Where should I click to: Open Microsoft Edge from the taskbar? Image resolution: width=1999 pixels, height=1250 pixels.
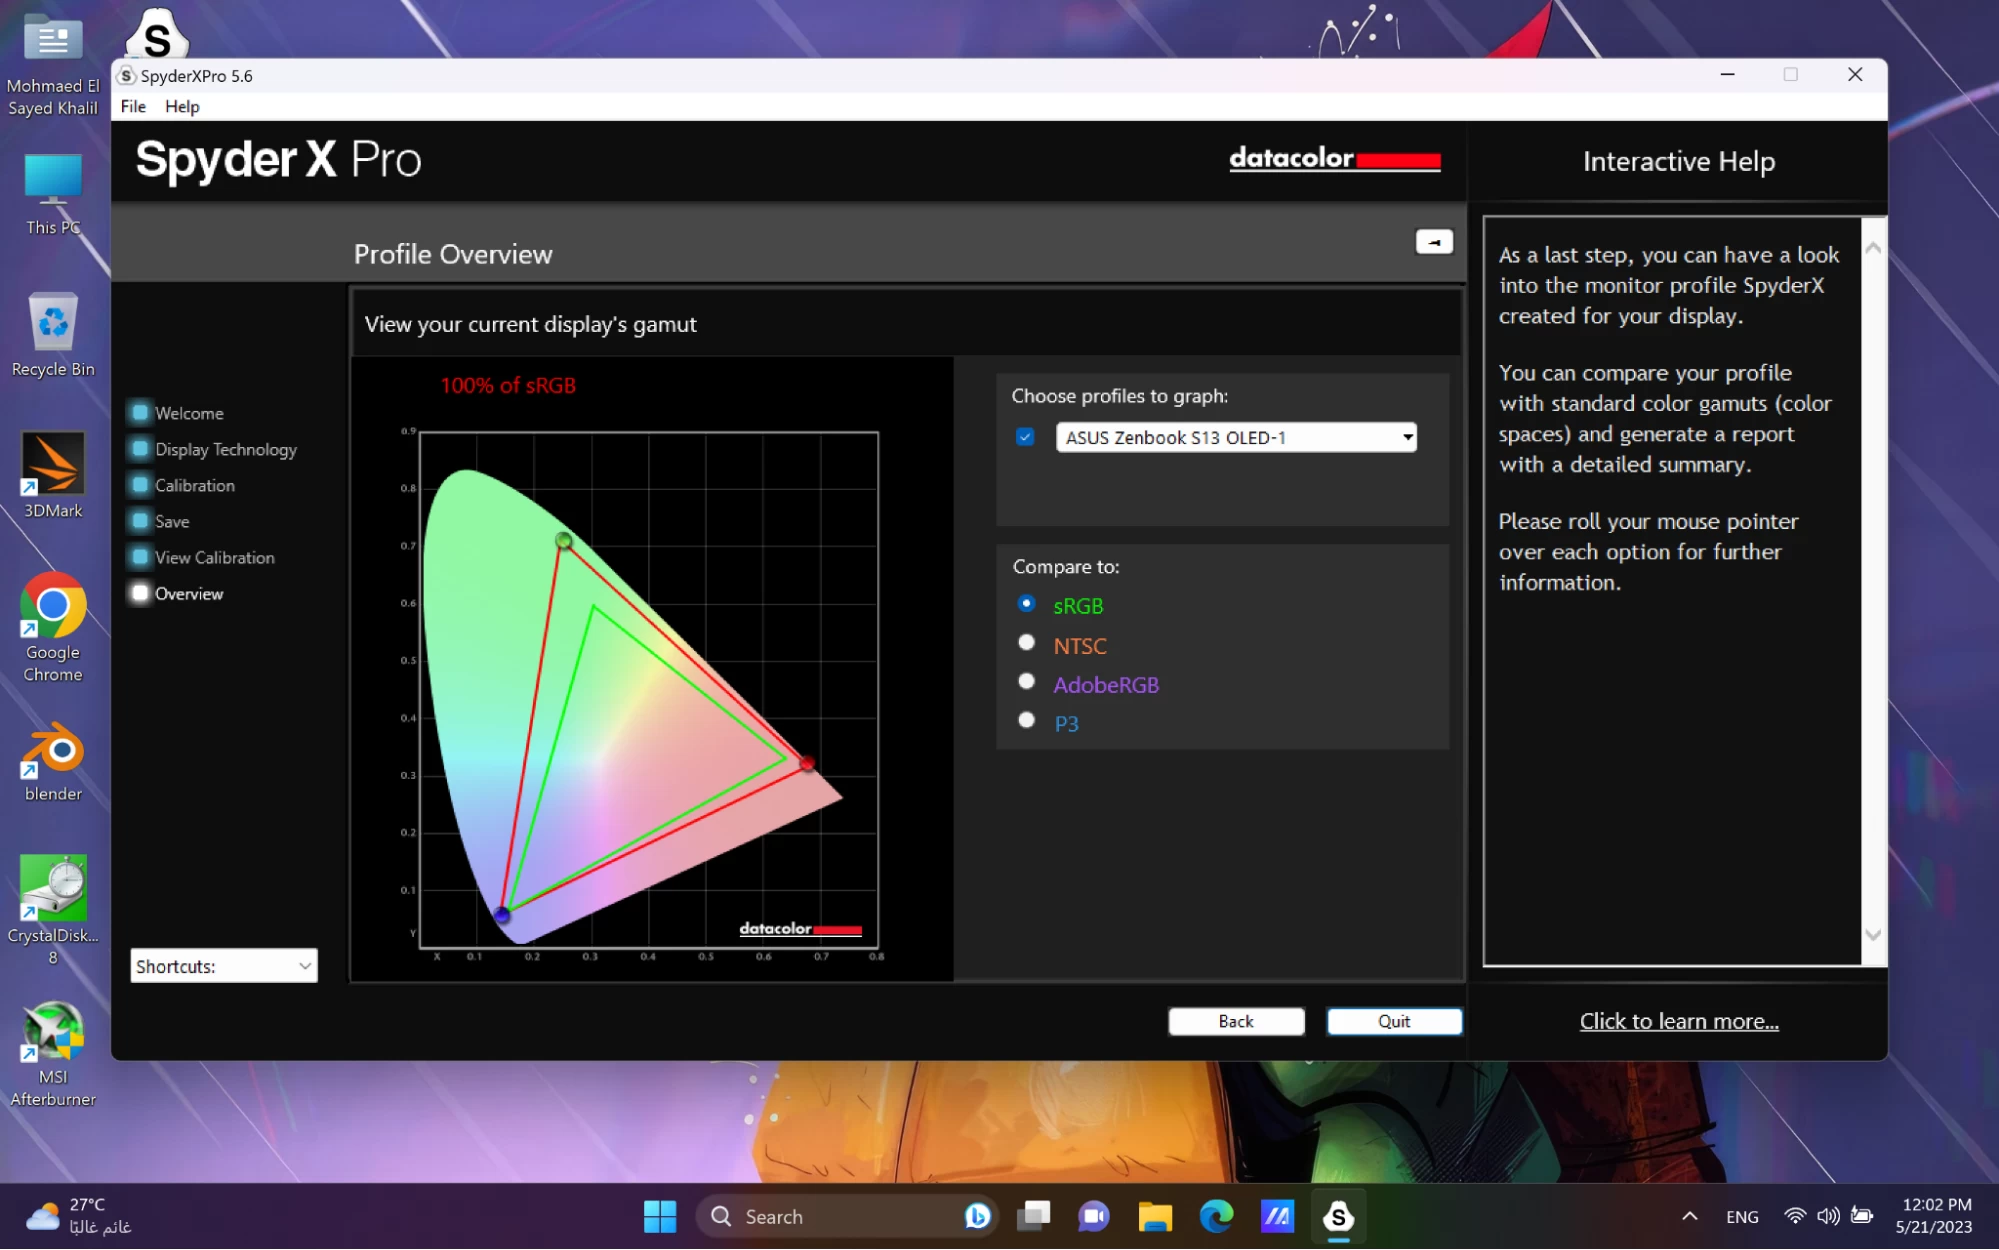tap(1216, 1217)
